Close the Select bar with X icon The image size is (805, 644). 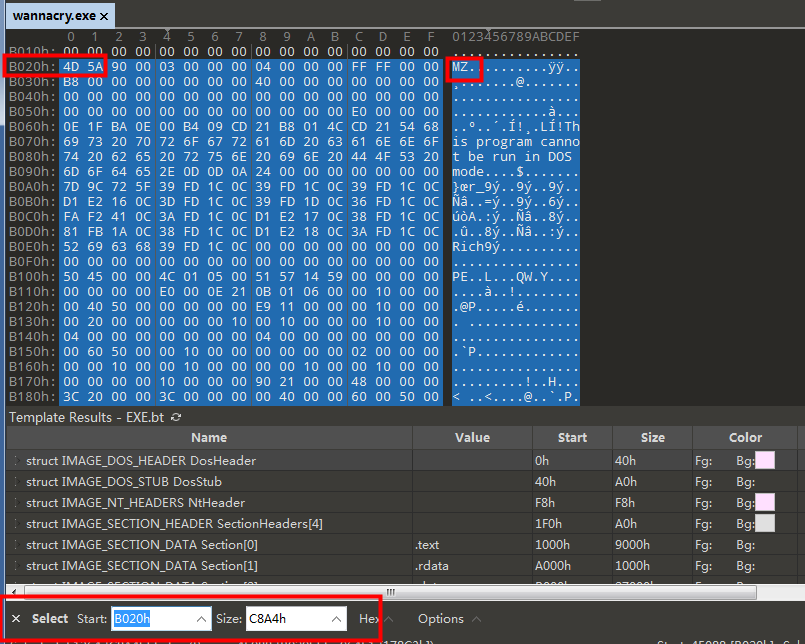(16, 618)
